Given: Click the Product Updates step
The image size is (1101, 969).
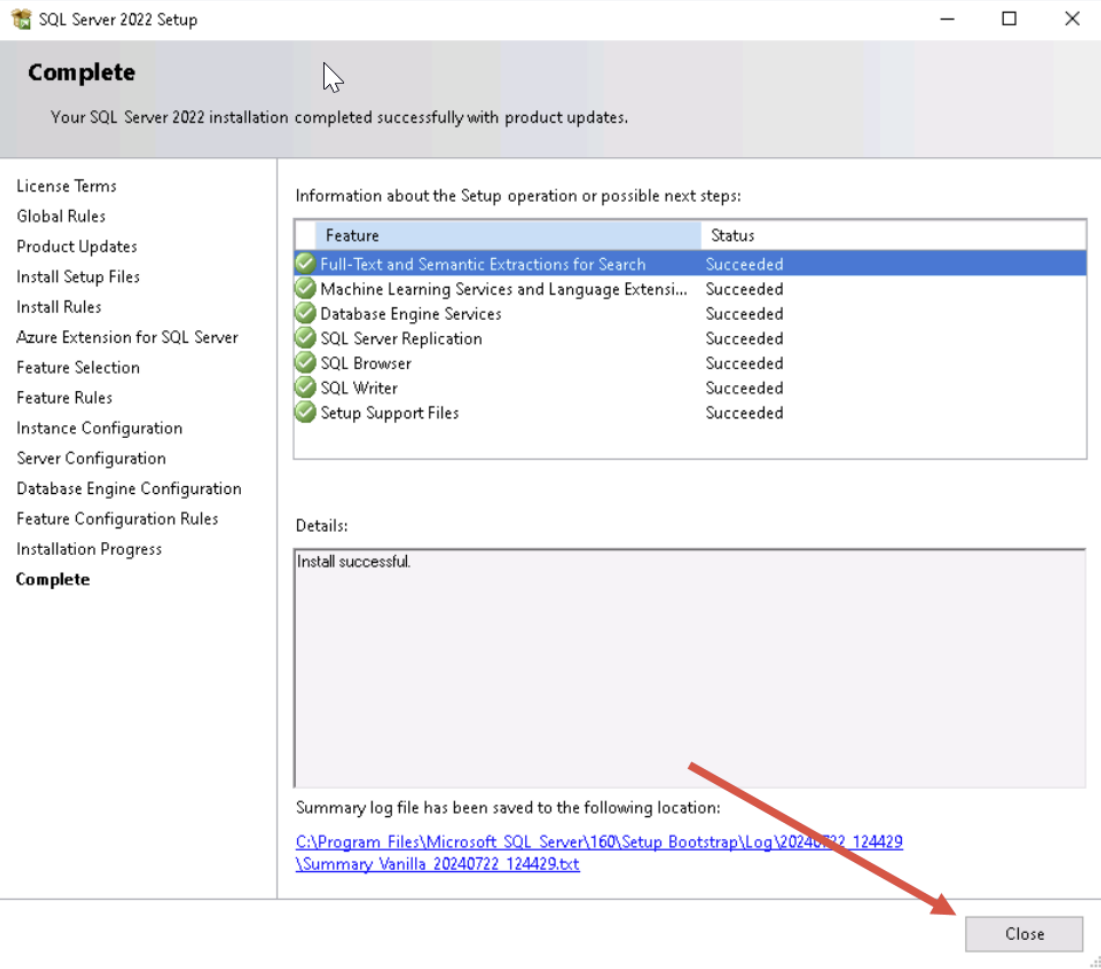Looking at the screenshot, I should coord(77,246).
